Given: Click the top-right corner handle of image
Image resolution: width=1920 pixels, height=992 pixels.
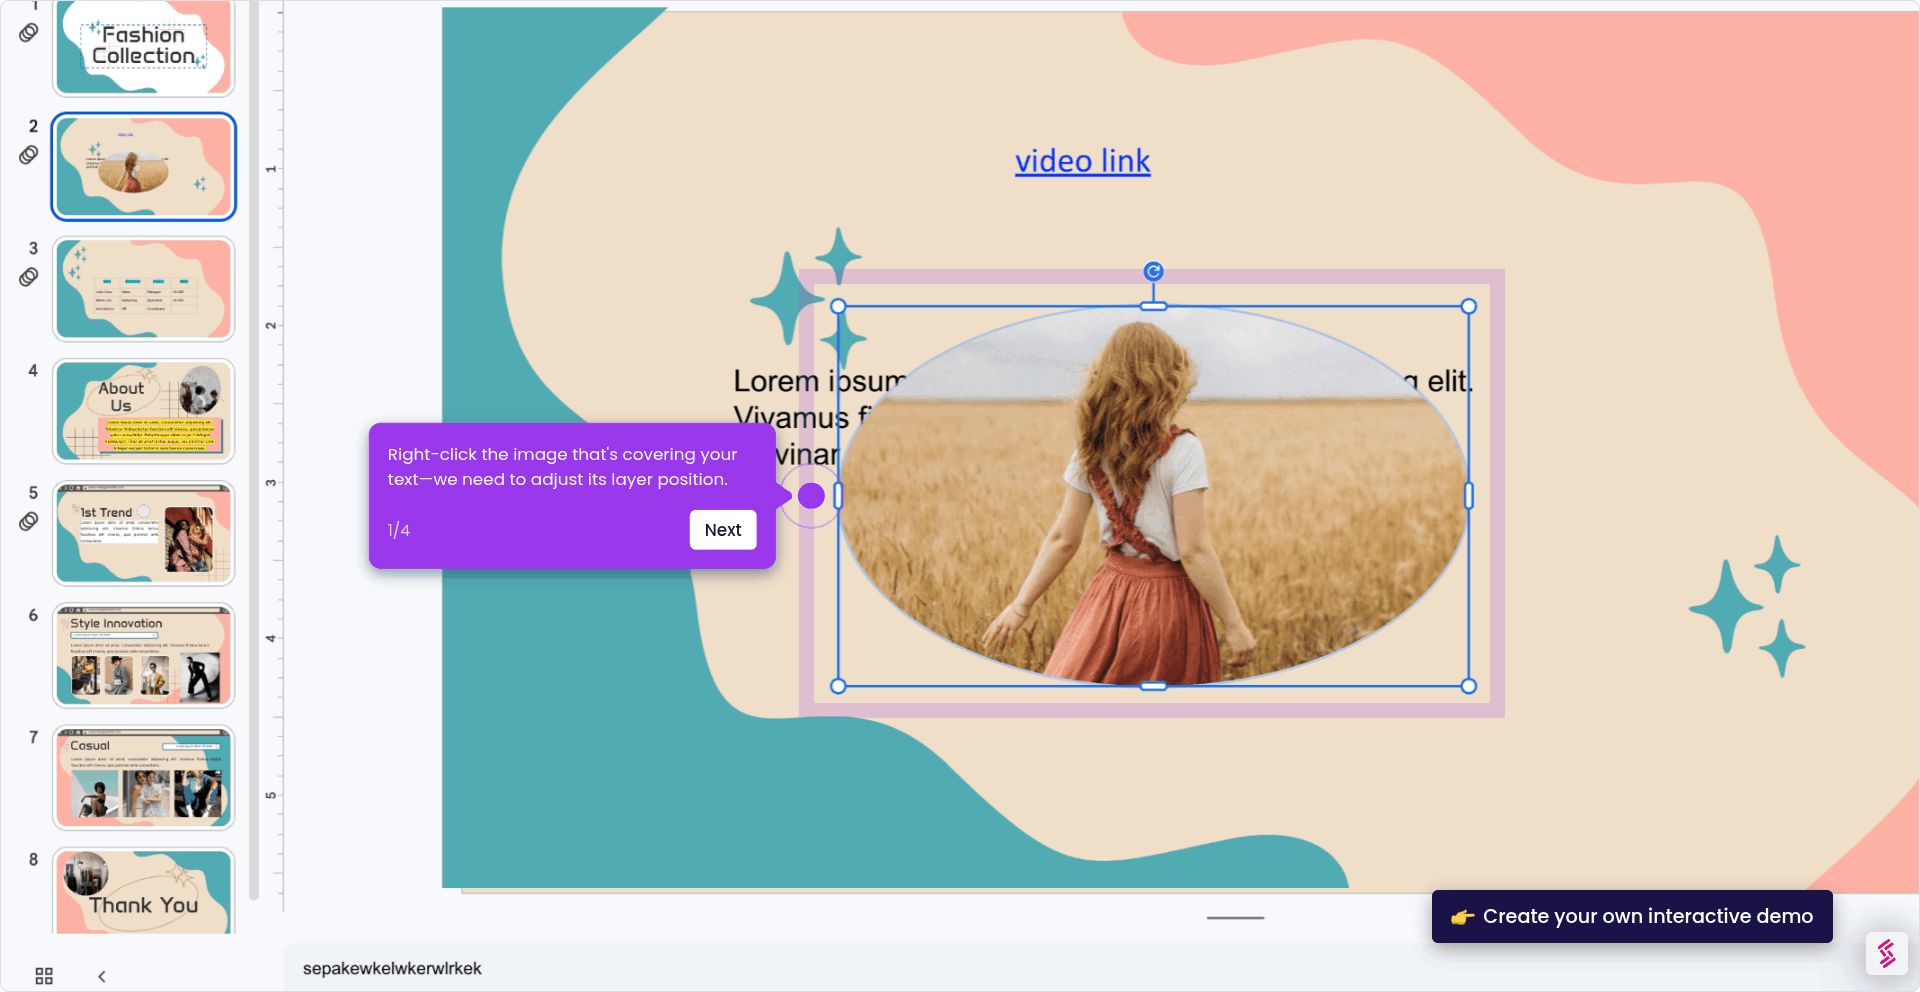Looking at the screenshot, I should click(1469, 307).
